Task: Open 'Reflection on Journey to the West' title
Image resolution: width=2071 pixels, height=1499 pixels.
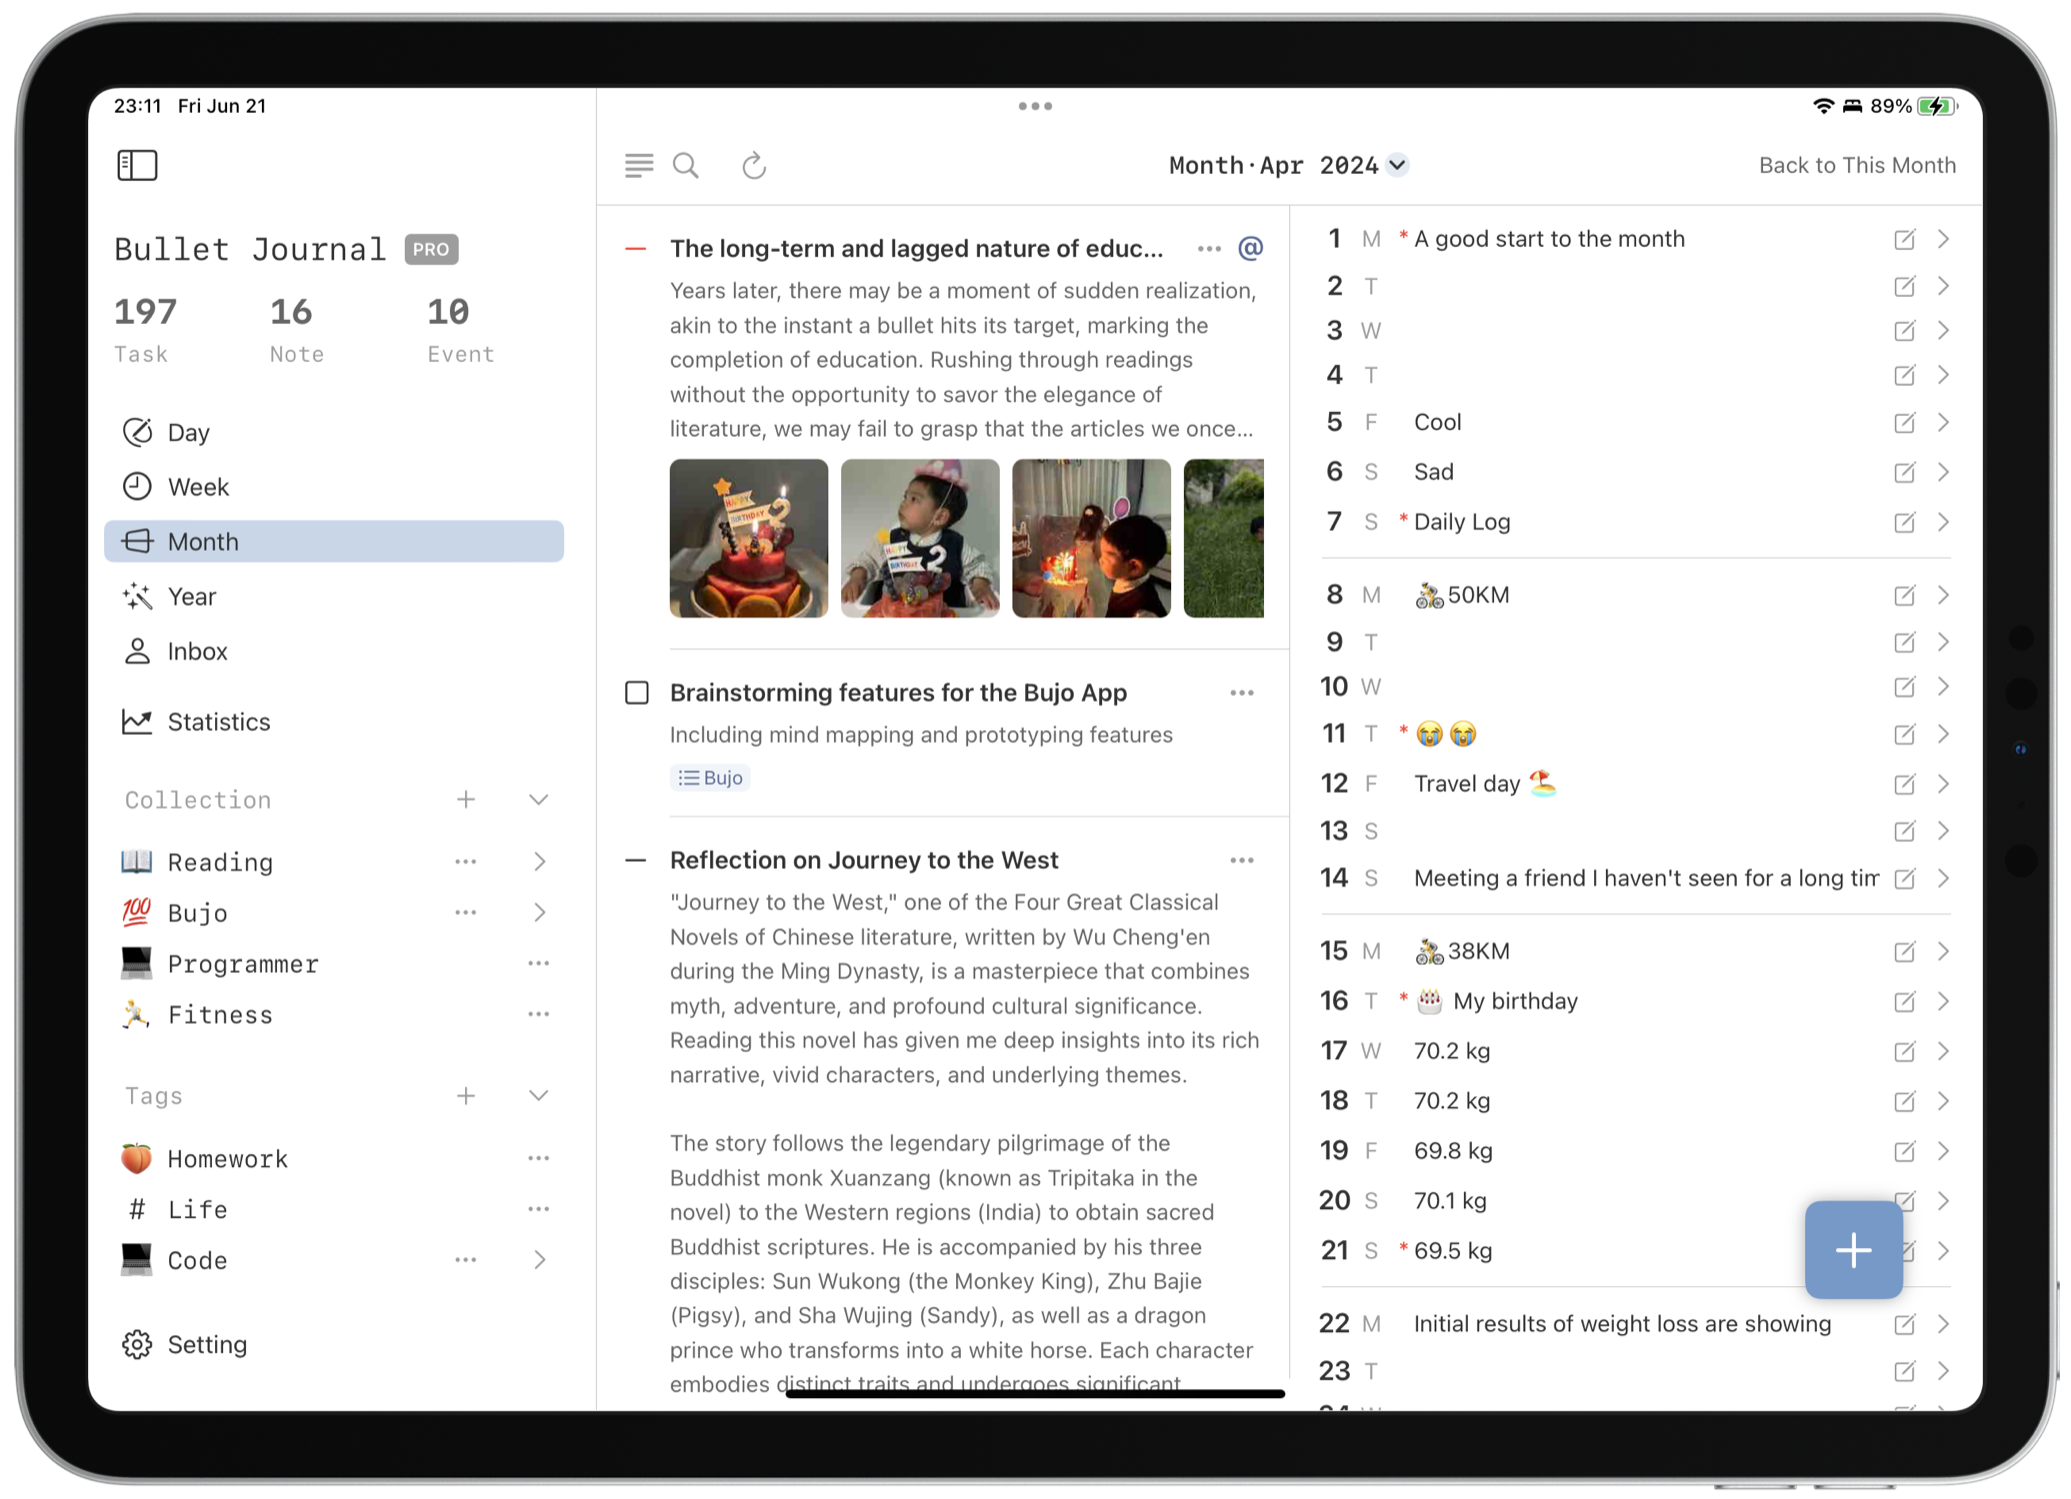Action: (864, 860)
